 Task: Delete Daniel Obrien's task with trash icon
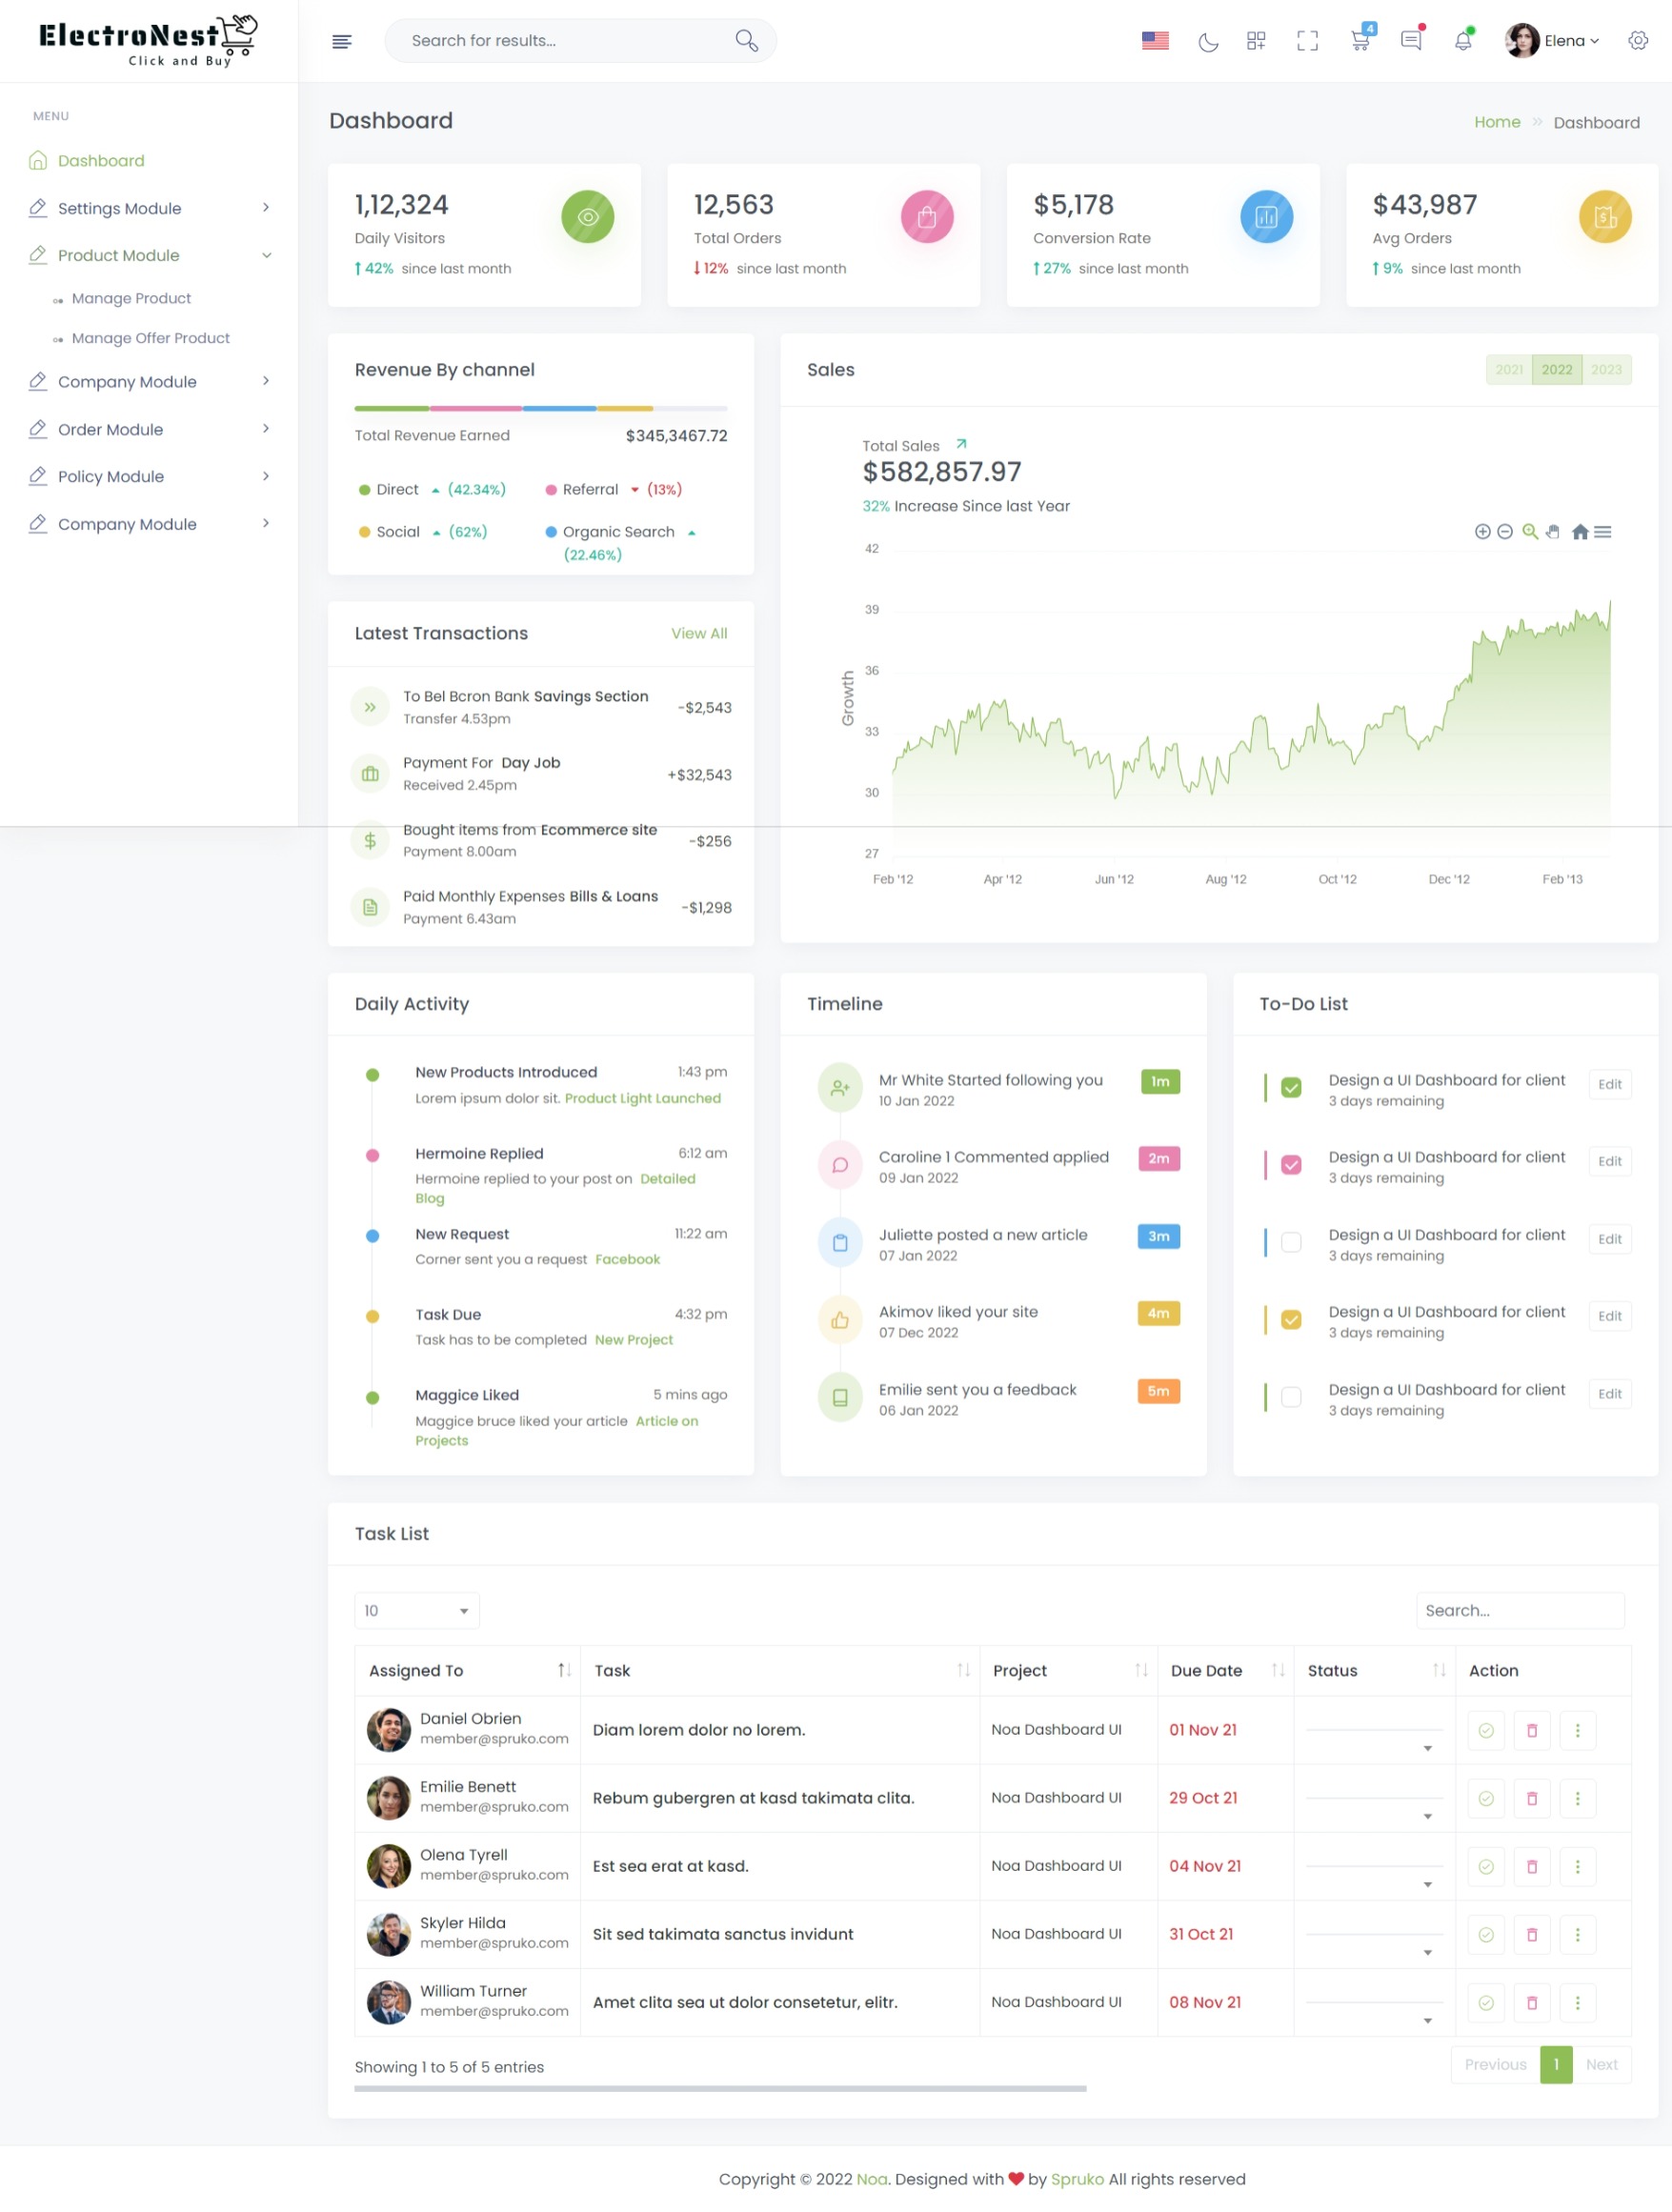click(x=1531, y=1730)
